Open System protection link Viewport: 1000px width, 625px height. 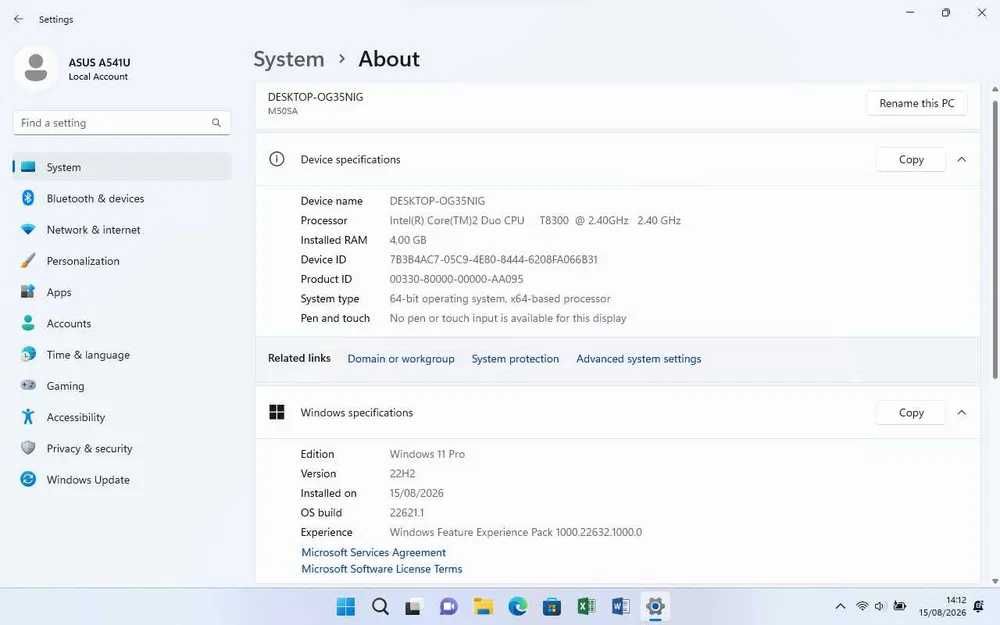click(515, 358)
